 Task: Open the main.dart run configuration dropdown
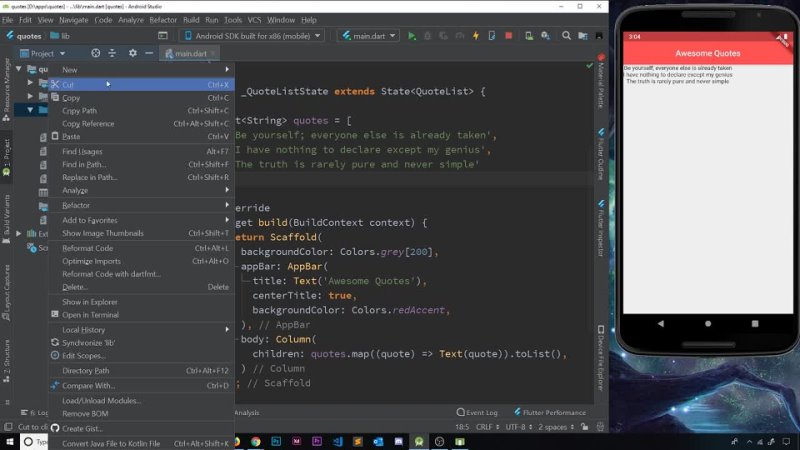point(369,36)
